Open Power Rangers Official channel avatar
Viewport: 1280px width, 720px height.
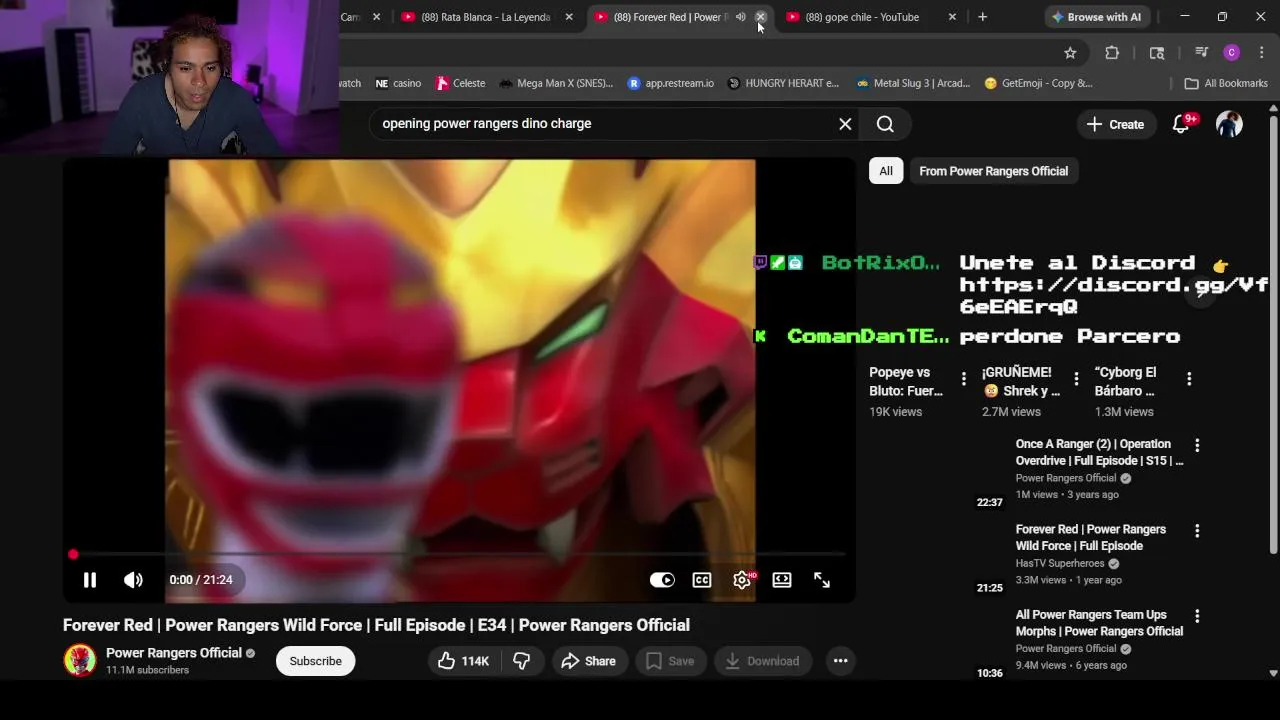pos(80,660)
